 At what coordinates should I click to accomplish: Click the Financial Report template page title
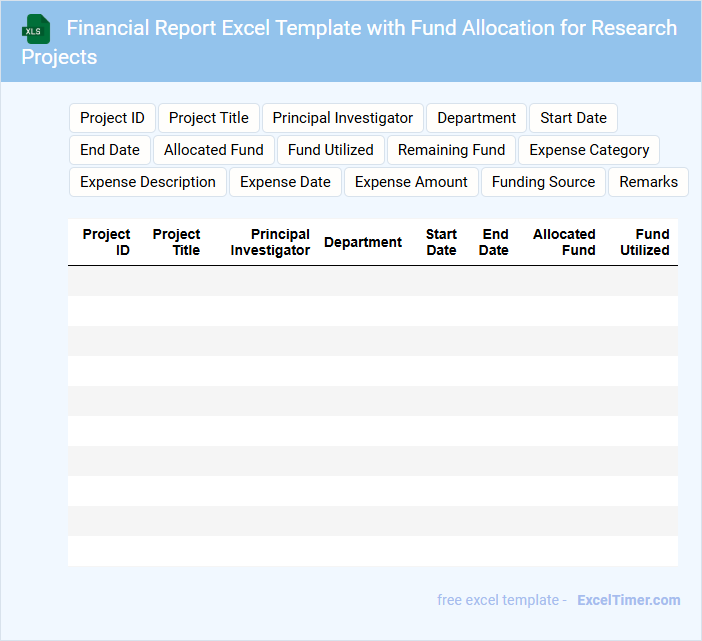click(349, 42)
